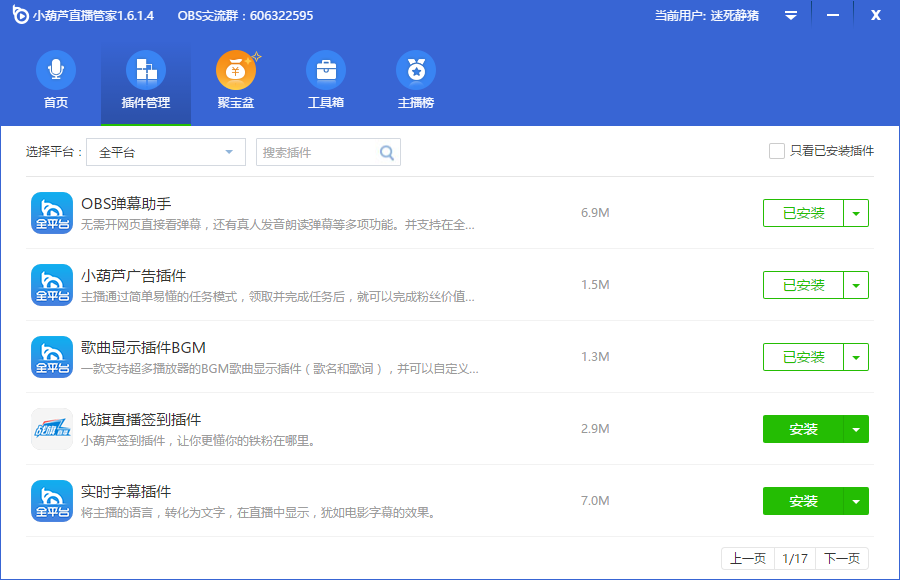Go to next page with 下一页
Screen dimensions: 900x580
[x=841, y=559]
